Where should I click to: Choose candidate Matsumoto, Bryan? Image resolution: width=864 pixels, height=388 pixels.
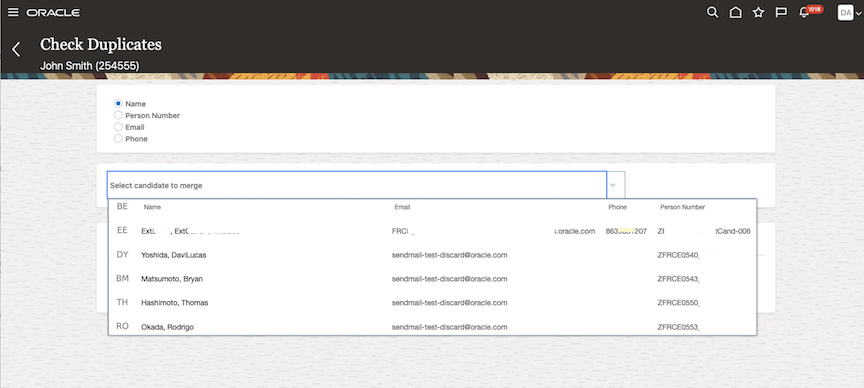coord(432,279)
